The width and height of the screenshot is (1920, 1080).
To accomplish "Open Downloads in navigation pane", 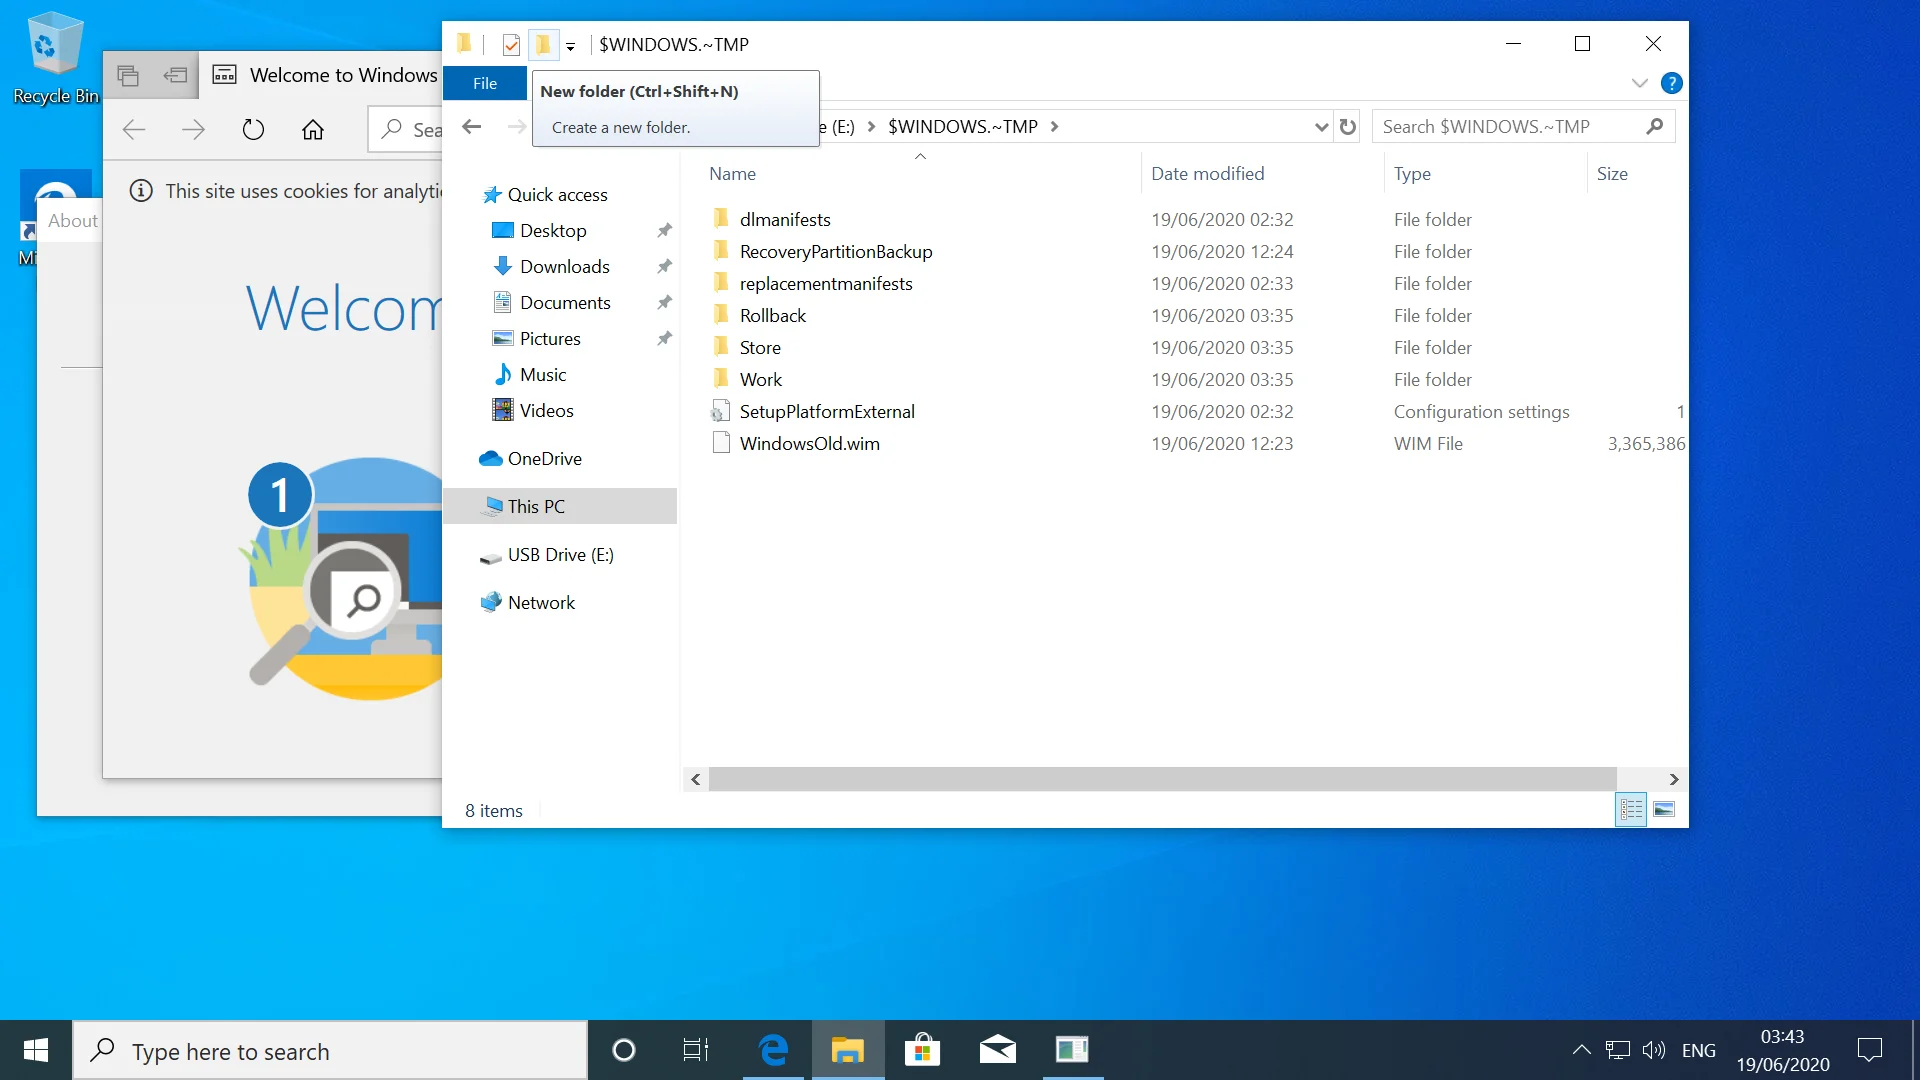I will coord(564,266).
